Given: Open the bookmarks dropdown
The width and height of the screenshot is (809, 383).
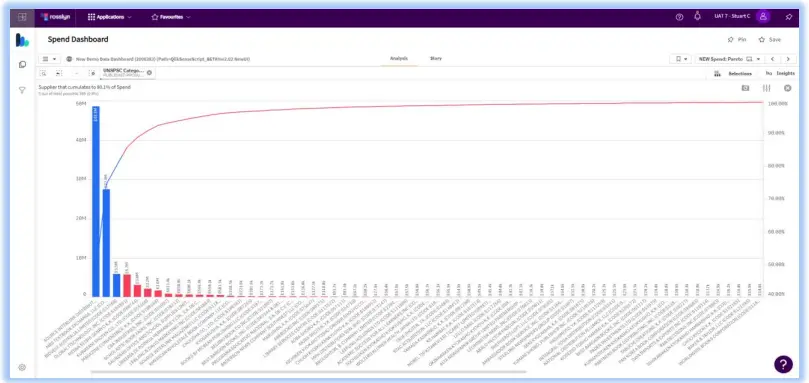Looking at the screenshot, I should [681, 59].
